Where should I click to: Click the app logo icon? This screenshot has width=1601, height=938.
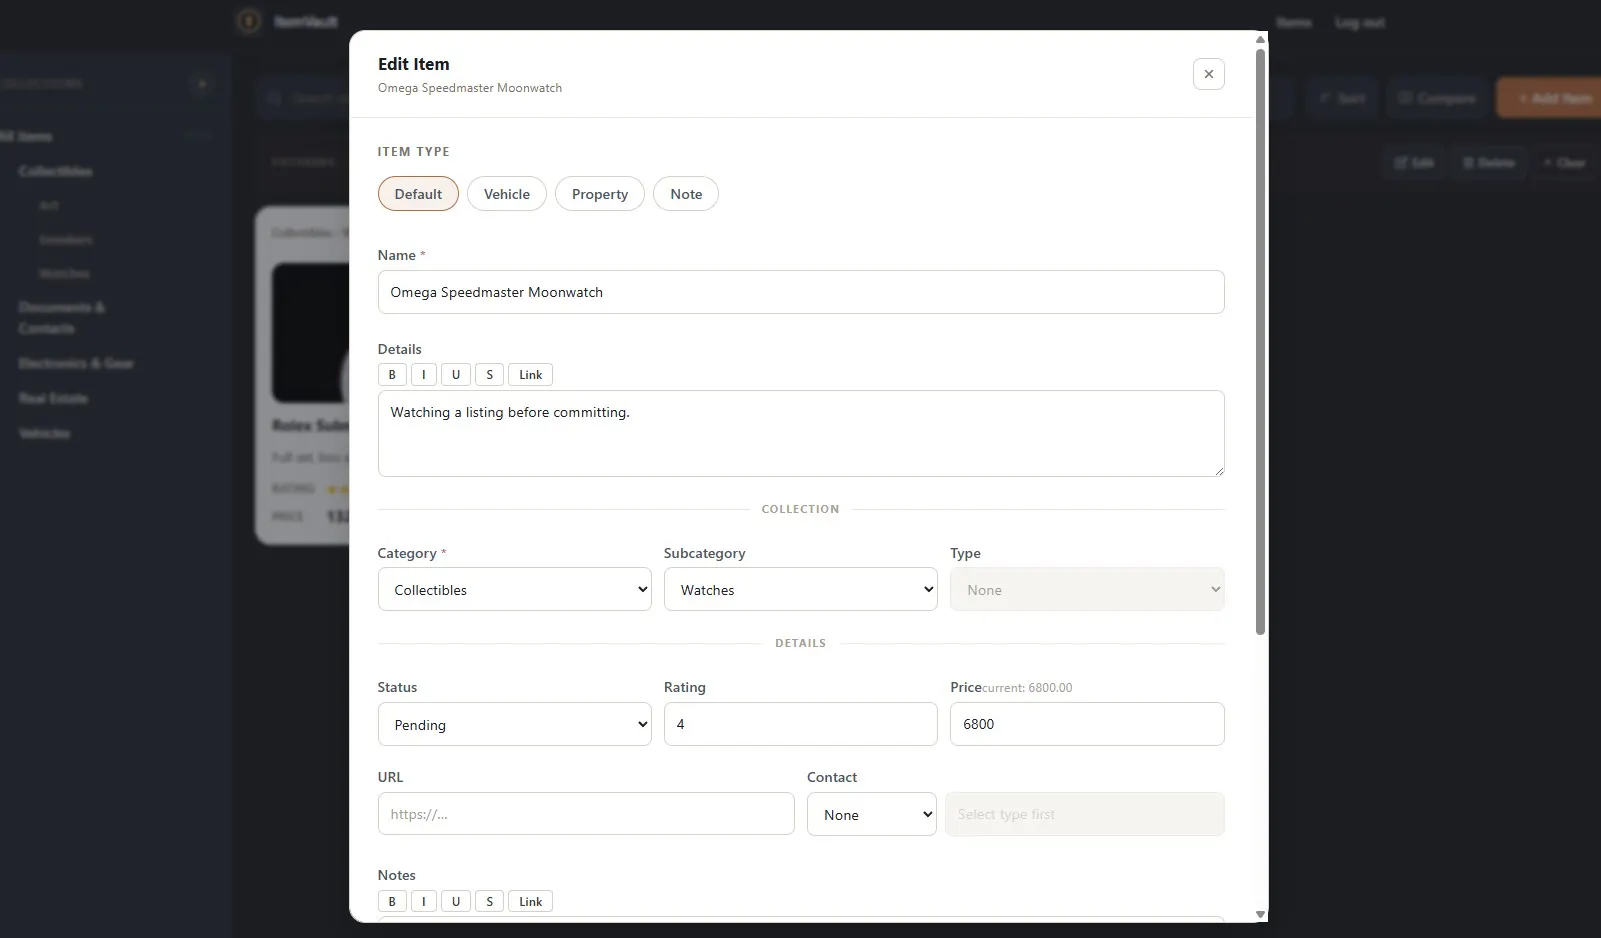click(249, 21)
